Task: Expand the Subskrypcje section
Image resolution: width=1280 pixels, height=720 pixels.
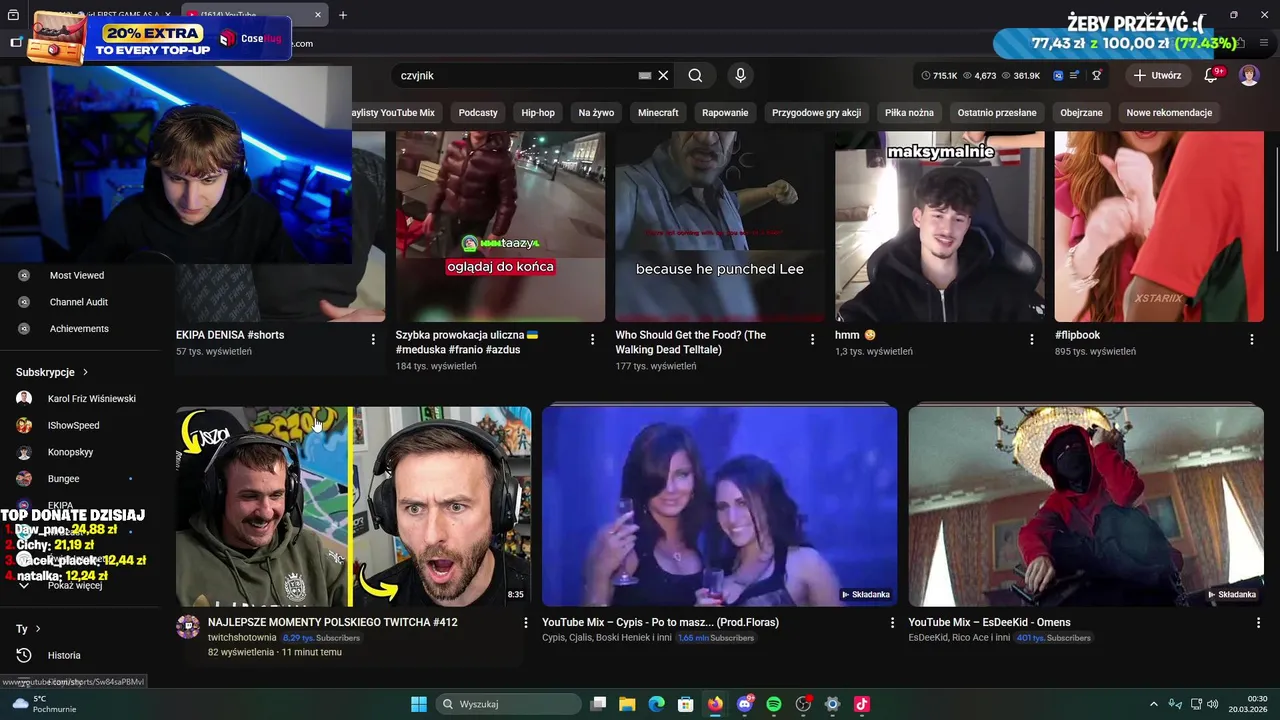Action: (52, 372)
